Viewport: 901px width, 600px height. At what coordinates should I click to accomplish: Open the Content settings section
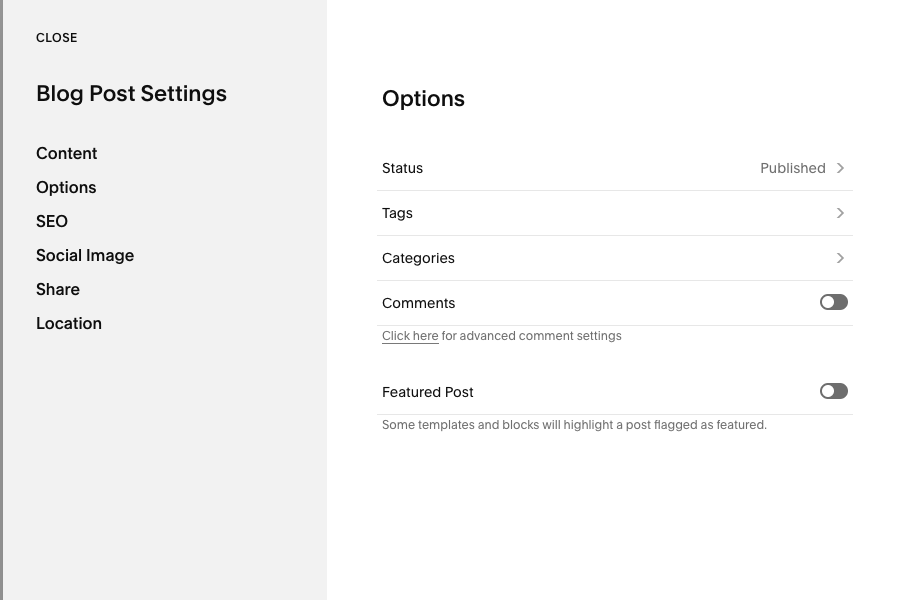(66, 153)
